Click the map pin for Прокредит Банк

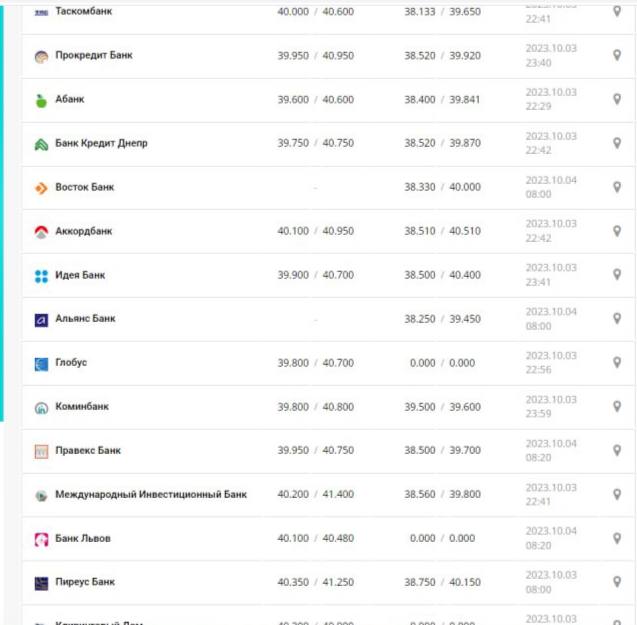617,56
